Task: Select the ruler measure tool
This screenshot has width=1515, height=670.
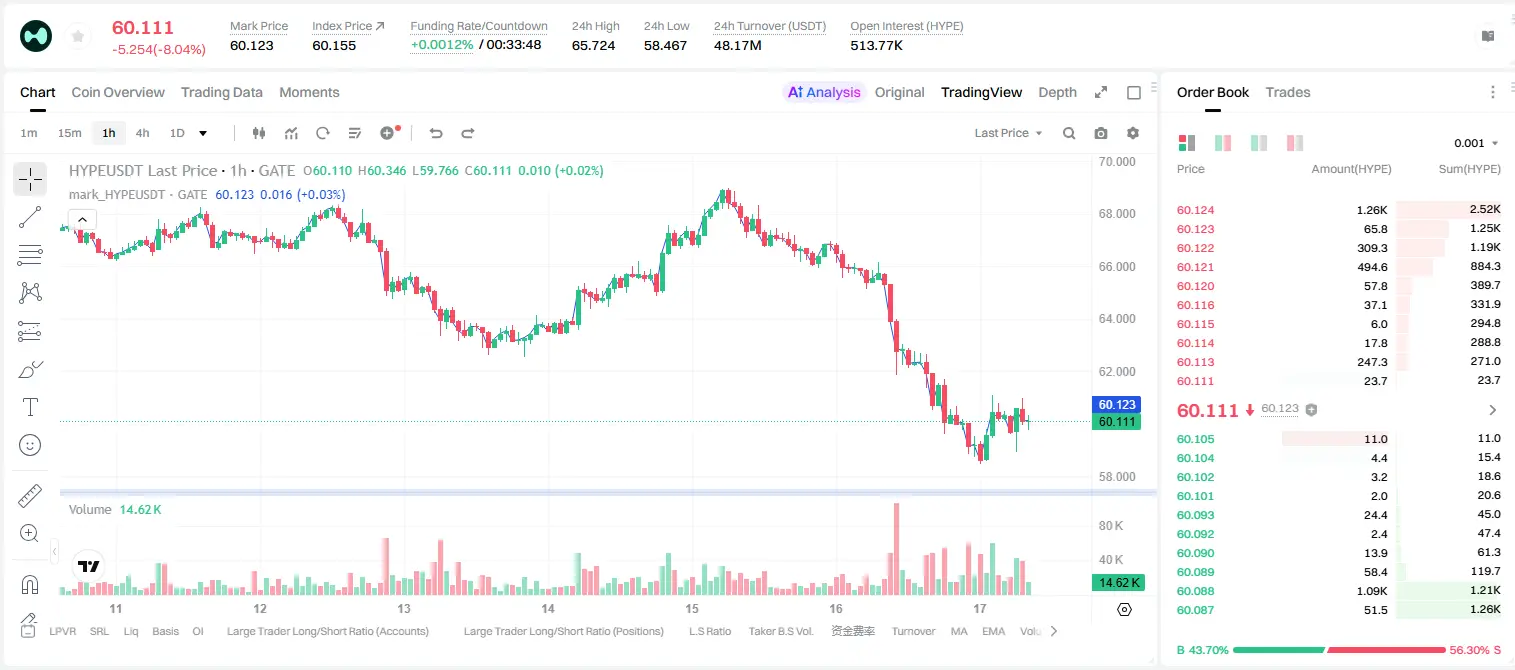Action: (x=30, y=496)
